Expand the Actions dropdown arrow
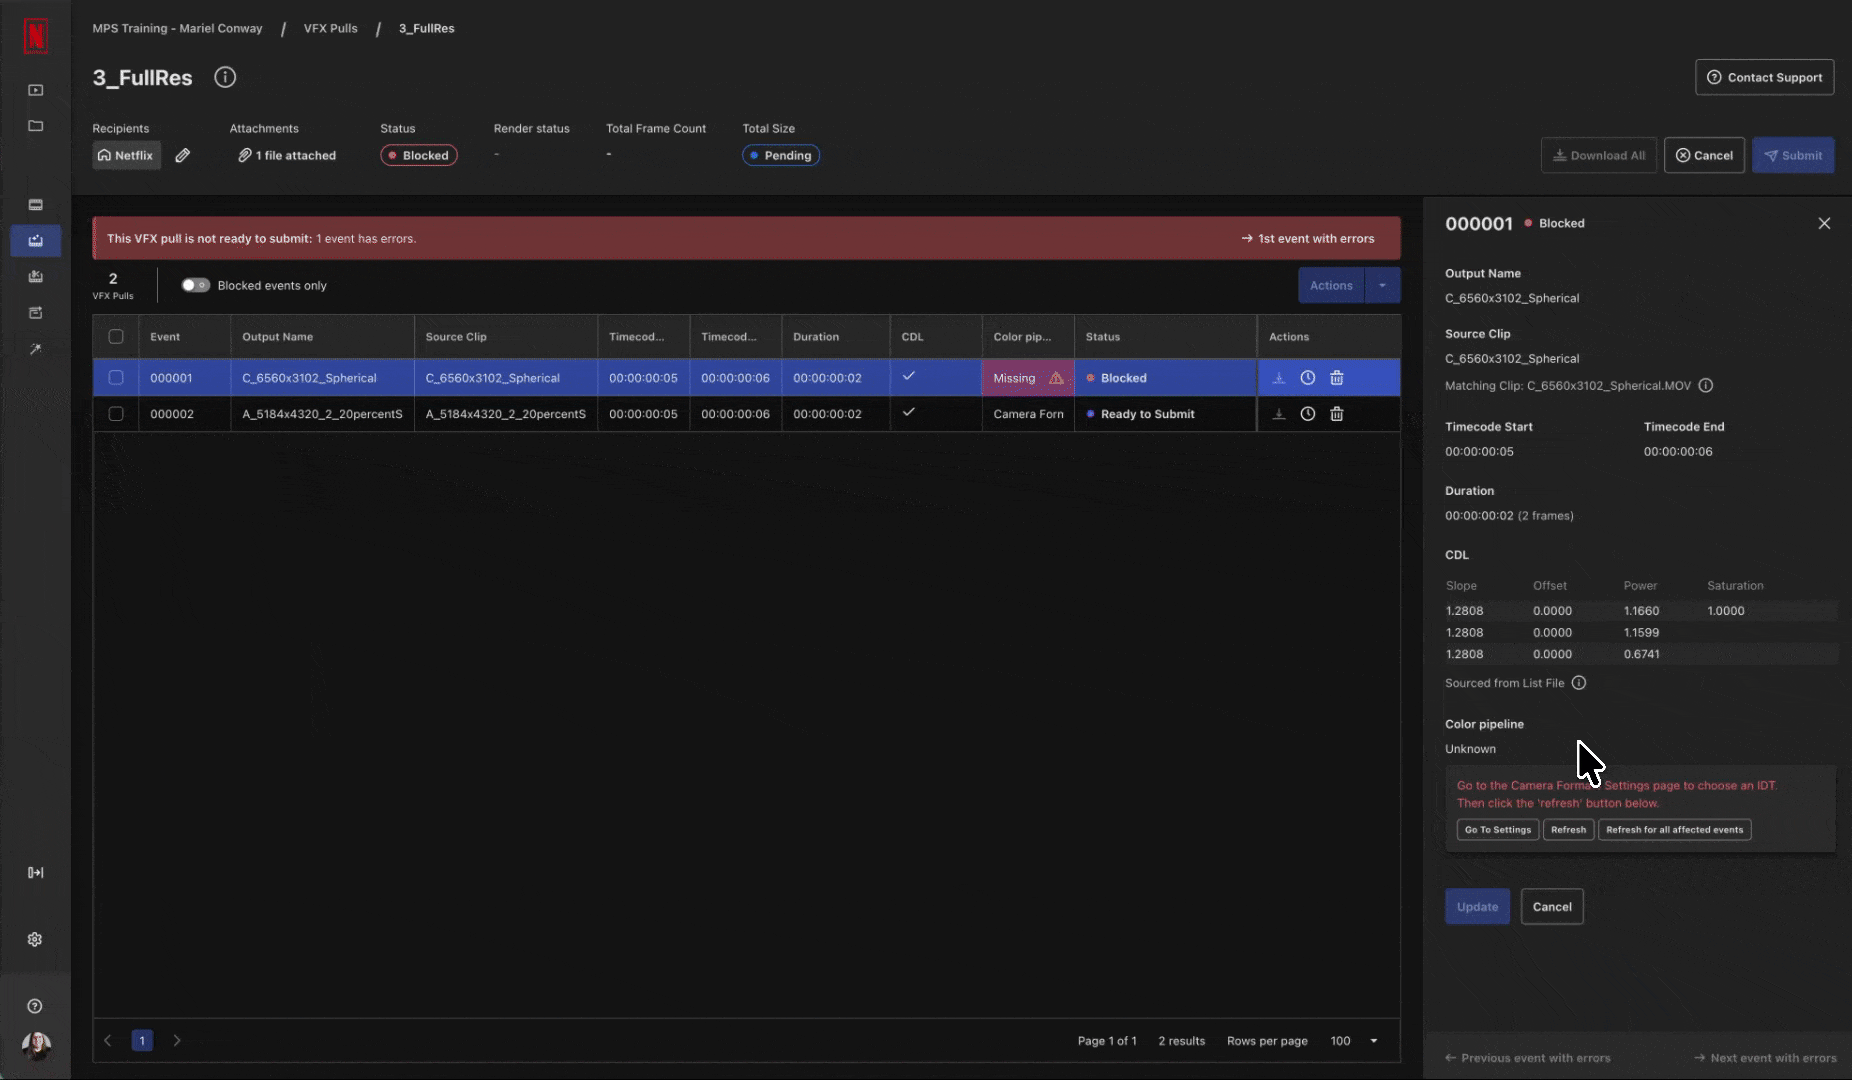1852x1080 pixels. 1382,285
